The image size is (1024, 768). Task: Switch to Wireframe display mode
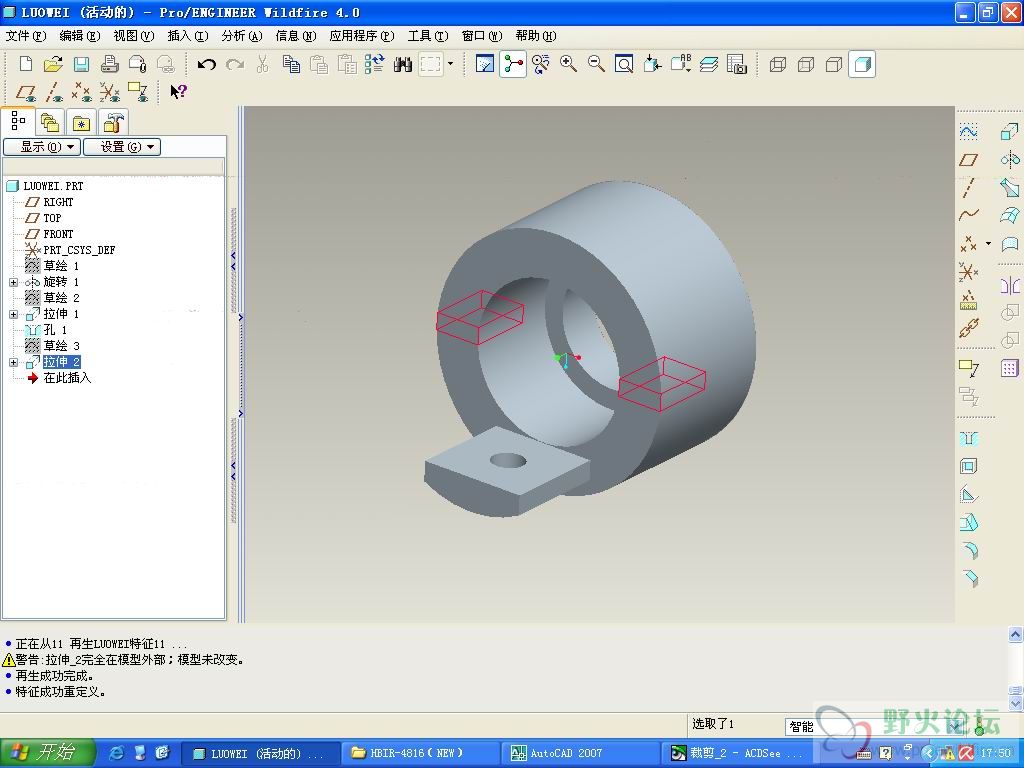[x=777, y=64]
